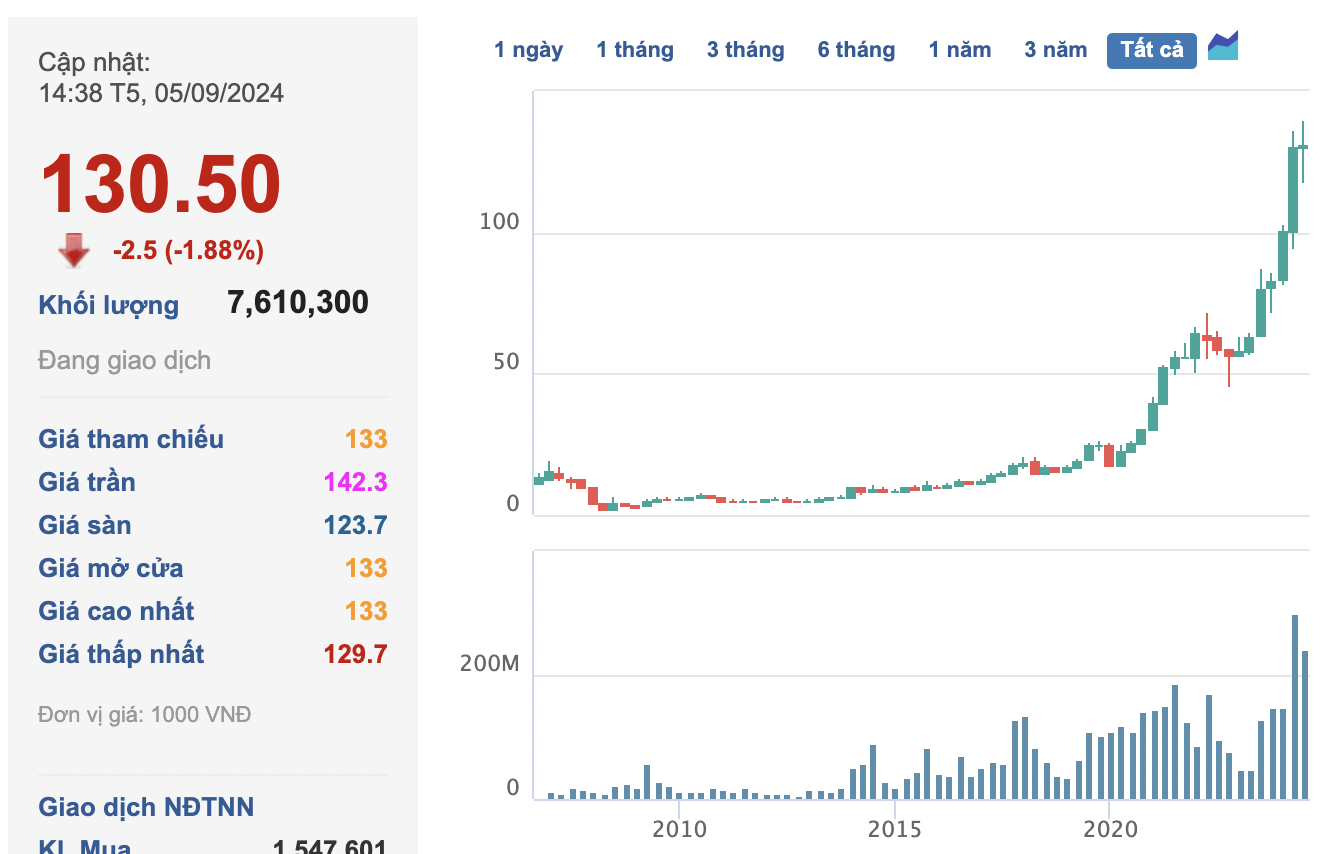Image resolution: width=1322 pixels, height=854 pixels.
Task: Click the red down arrow price icon
Action: click(74, 250)
